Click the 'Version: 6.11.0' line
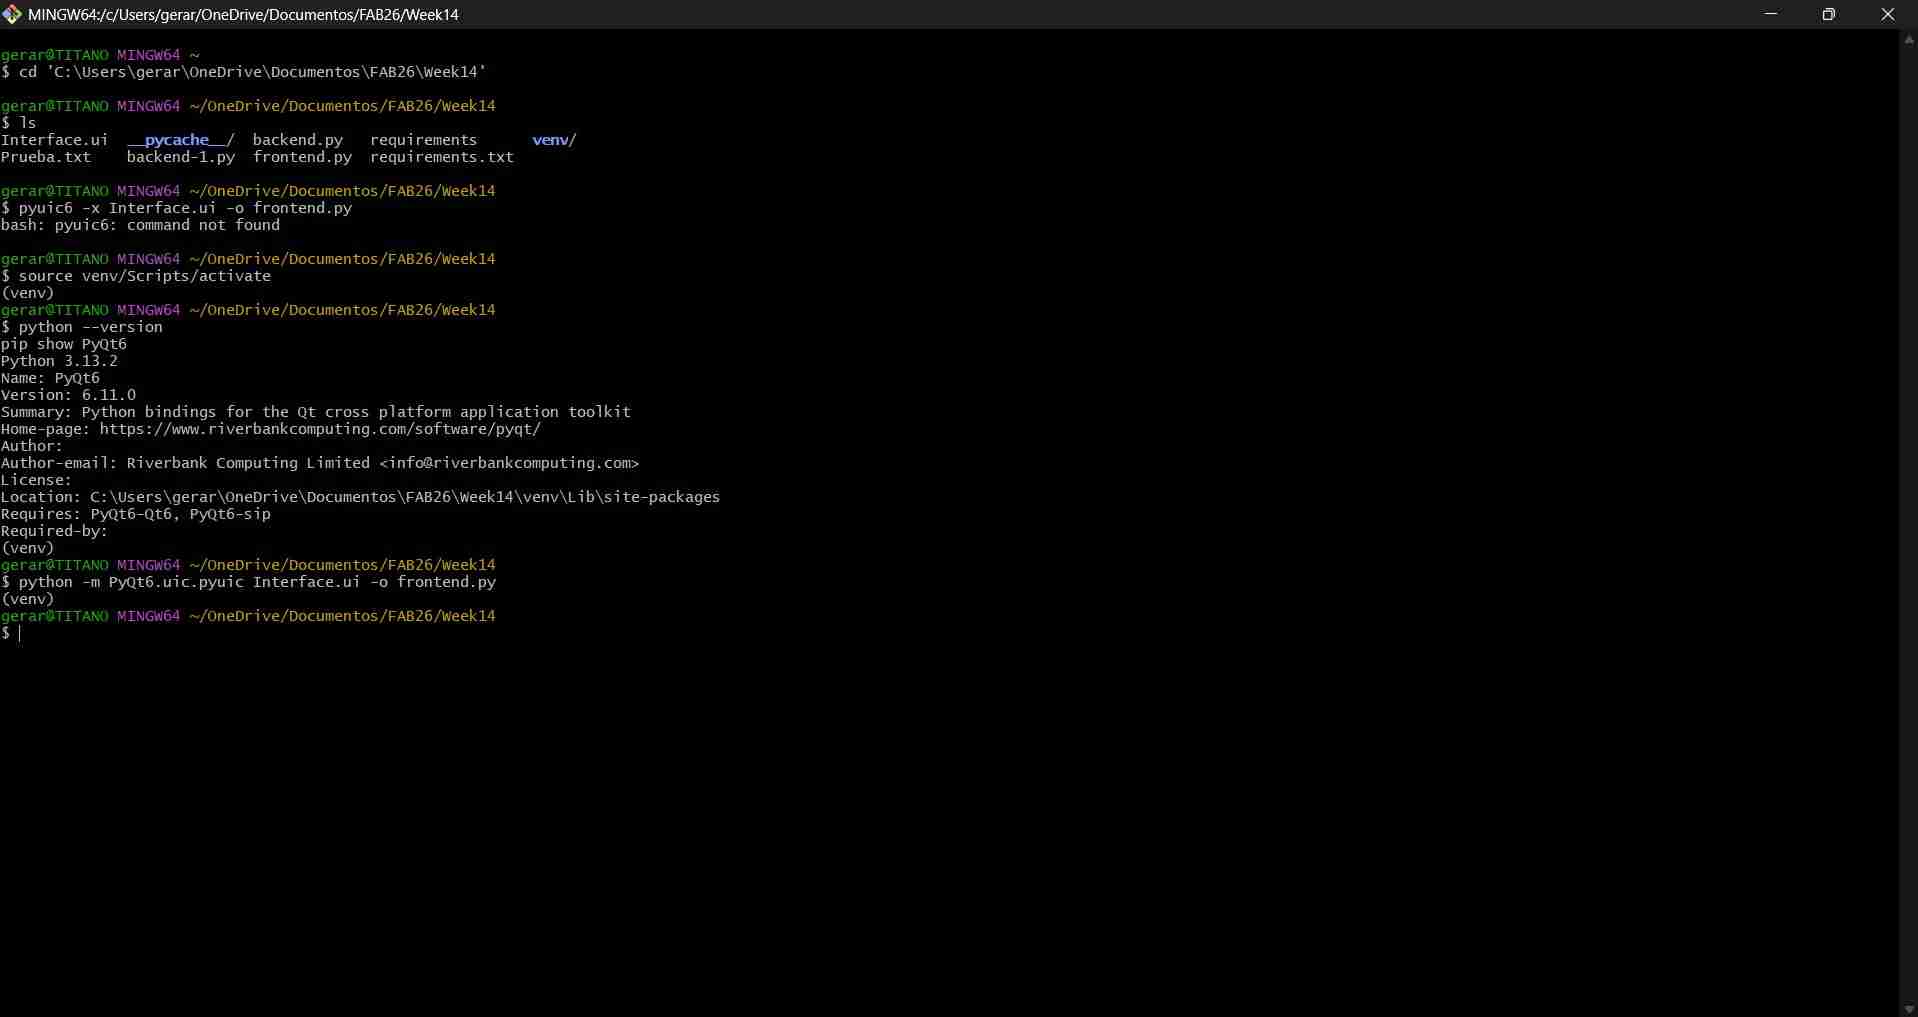 [69, 395]
